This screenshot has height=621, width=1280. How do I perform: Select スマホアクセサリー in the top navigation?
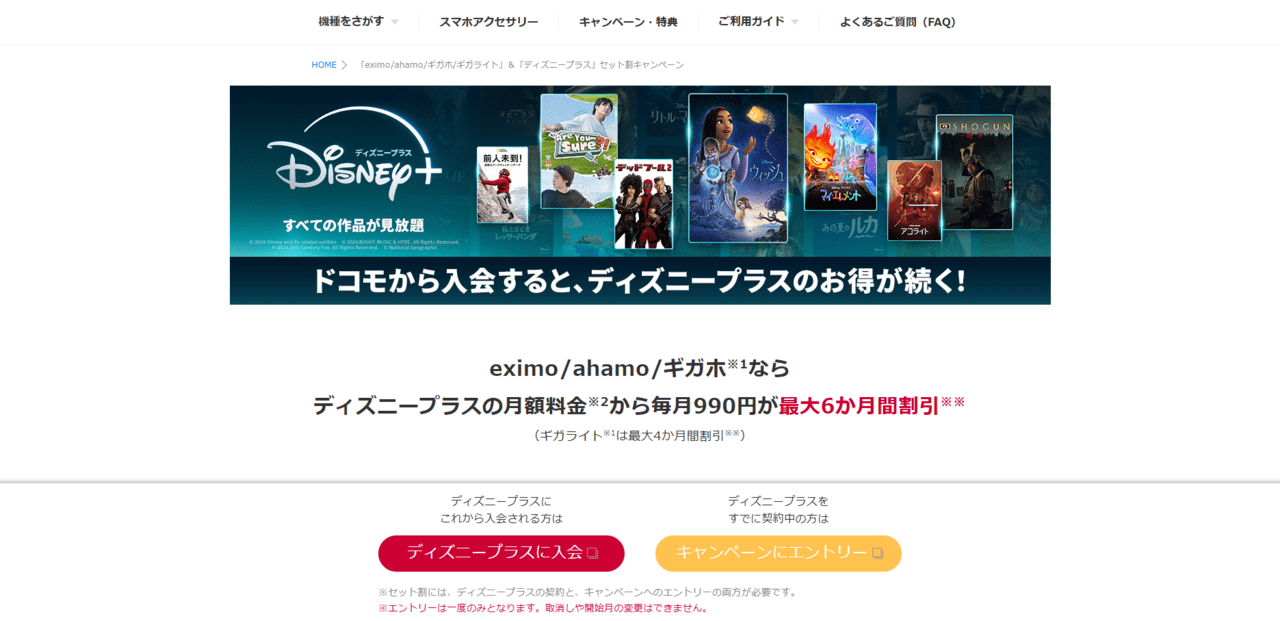point(486,21)
